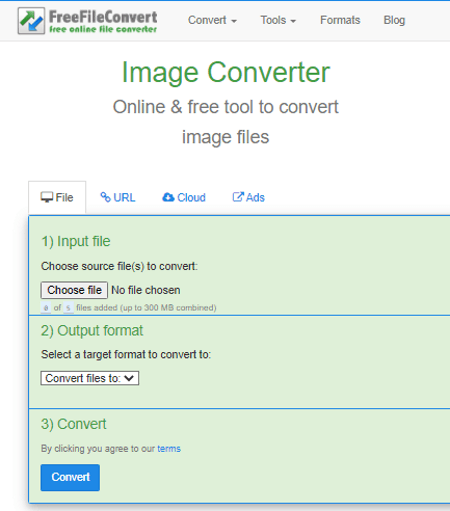The height and width of the screenshot is (511, 450).
Task: Click the Choose file button
Action: pyautogui.click(x=74, y=290)
